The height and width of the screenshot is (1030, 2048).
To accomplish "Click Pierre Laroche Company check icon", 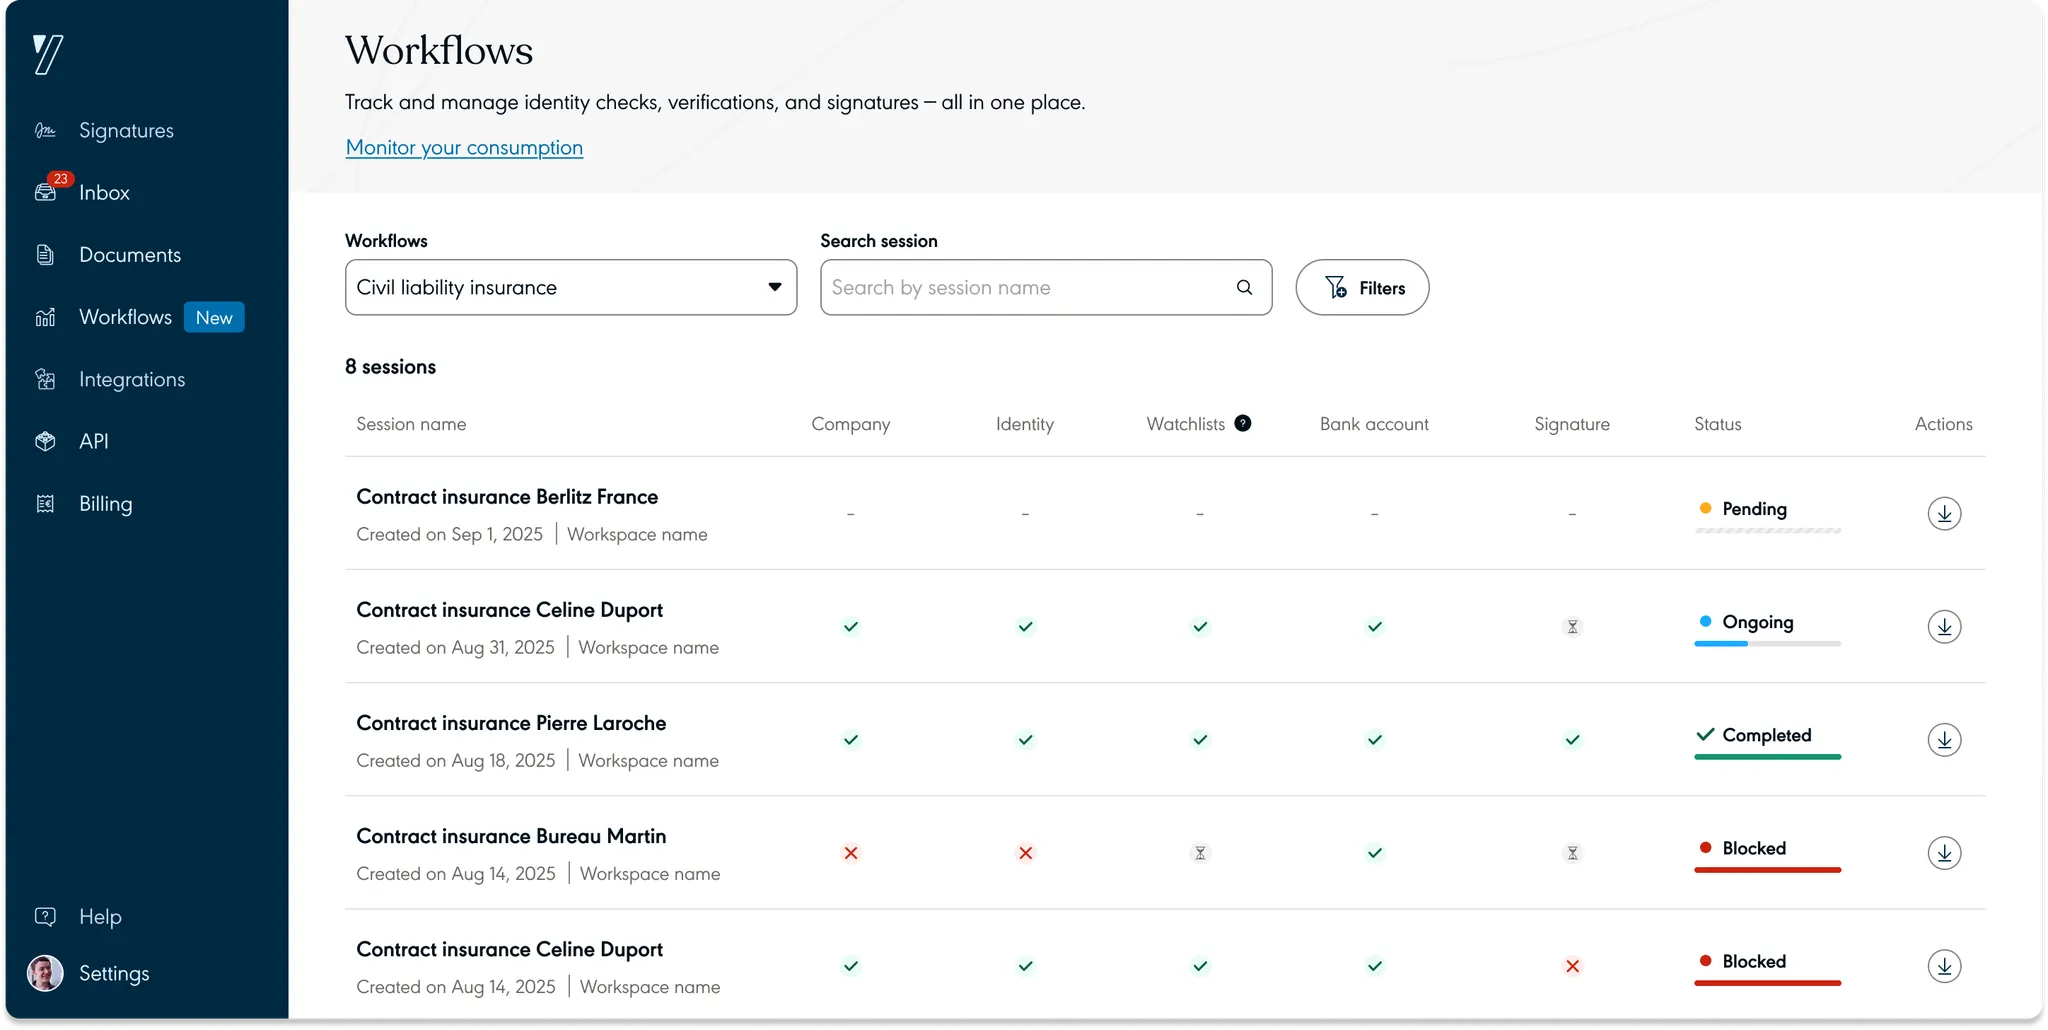I will point(851,740).
